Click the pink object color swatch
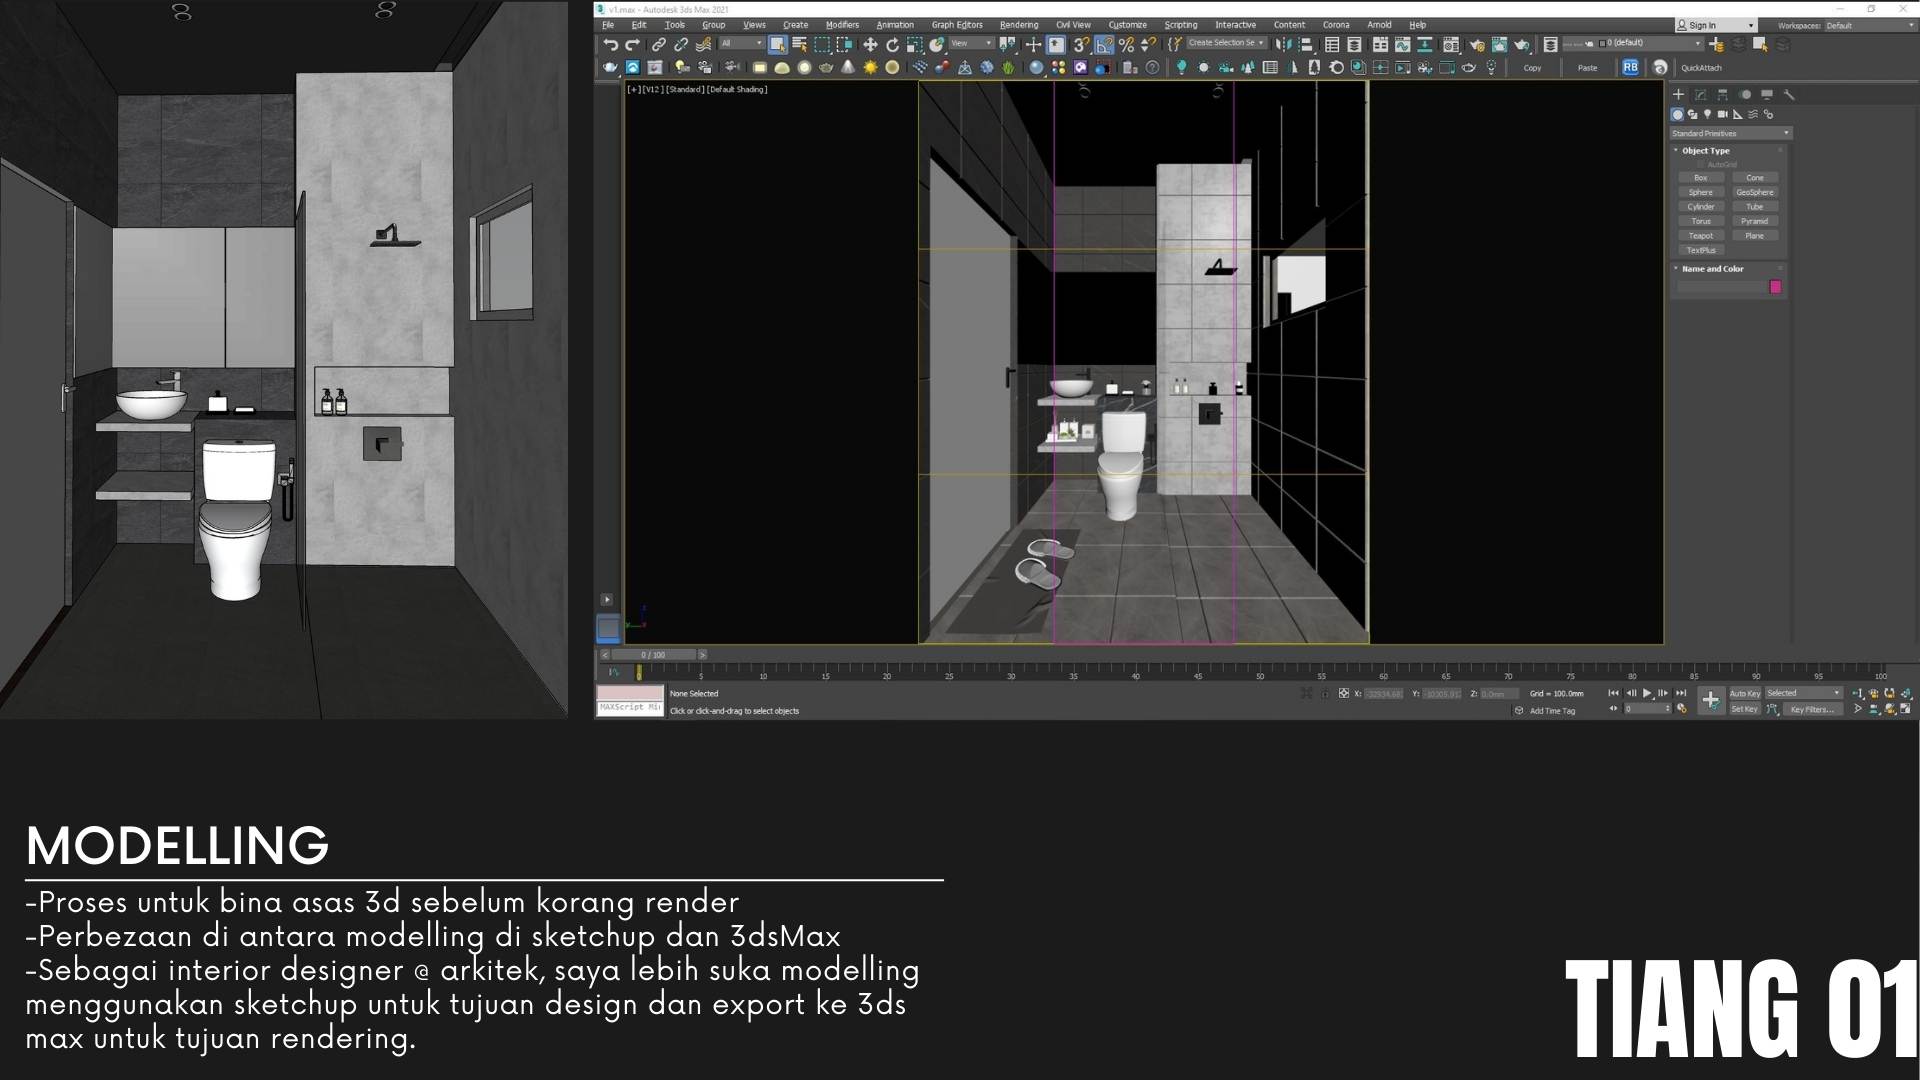The image size is (1920, 1080). coord(1775,287)
